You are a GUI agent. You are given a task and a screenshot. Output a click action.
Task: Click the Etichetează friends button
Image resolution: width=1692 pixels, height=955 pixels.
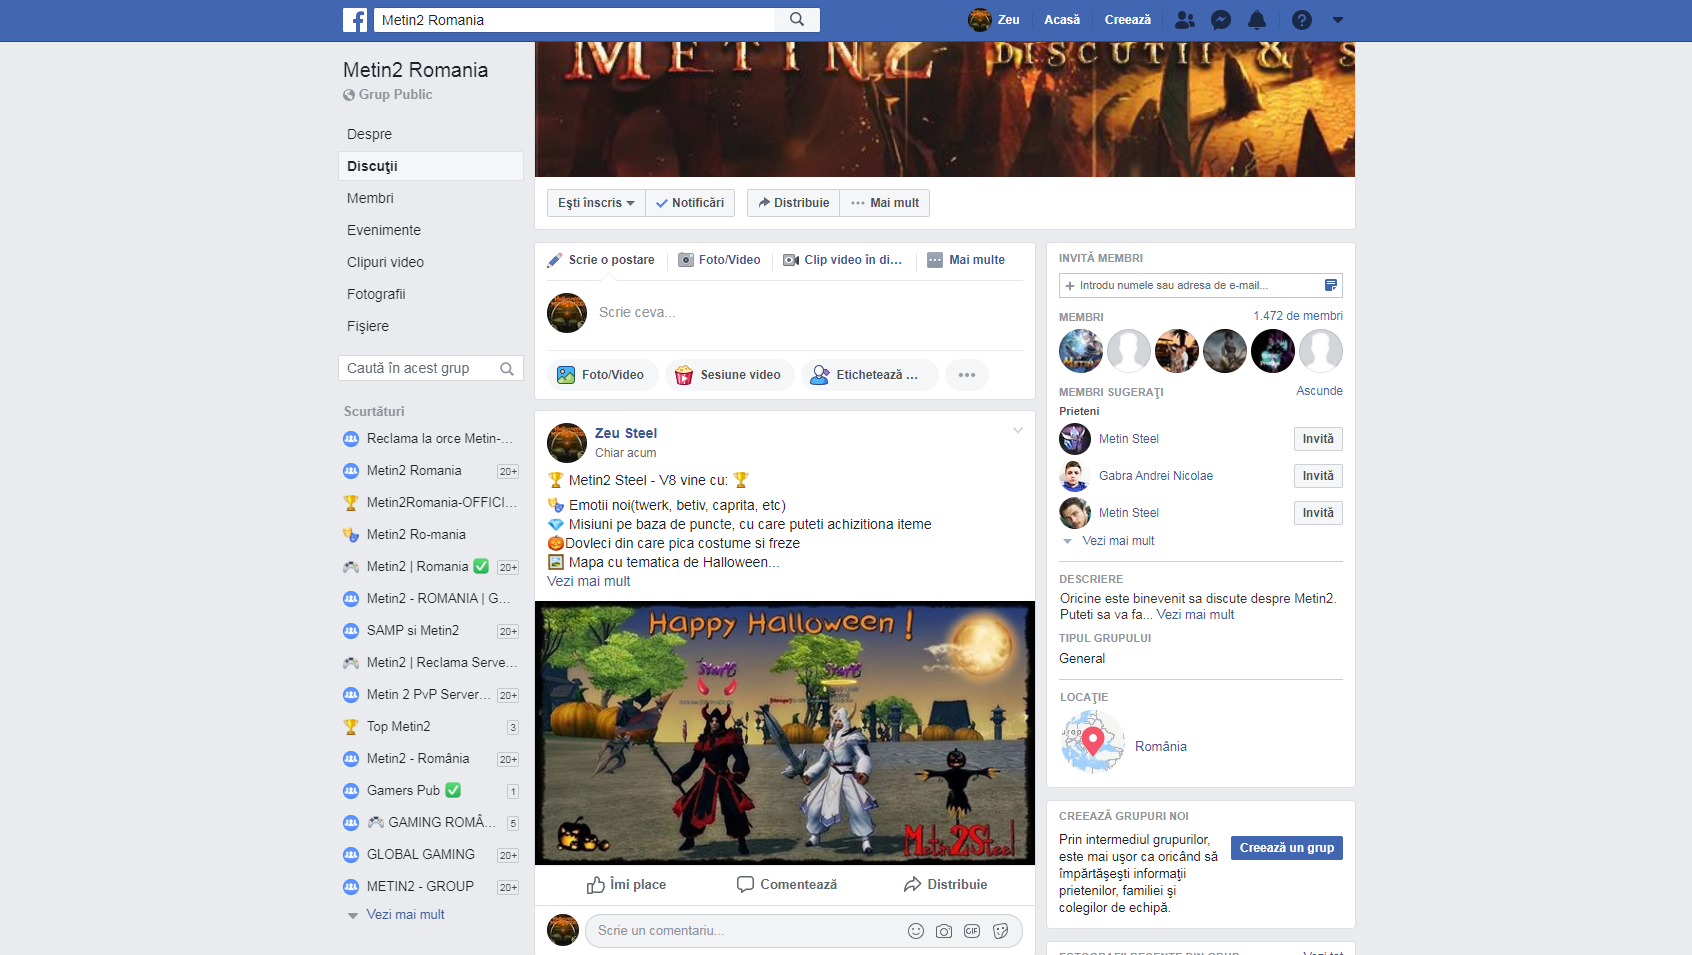870,375
